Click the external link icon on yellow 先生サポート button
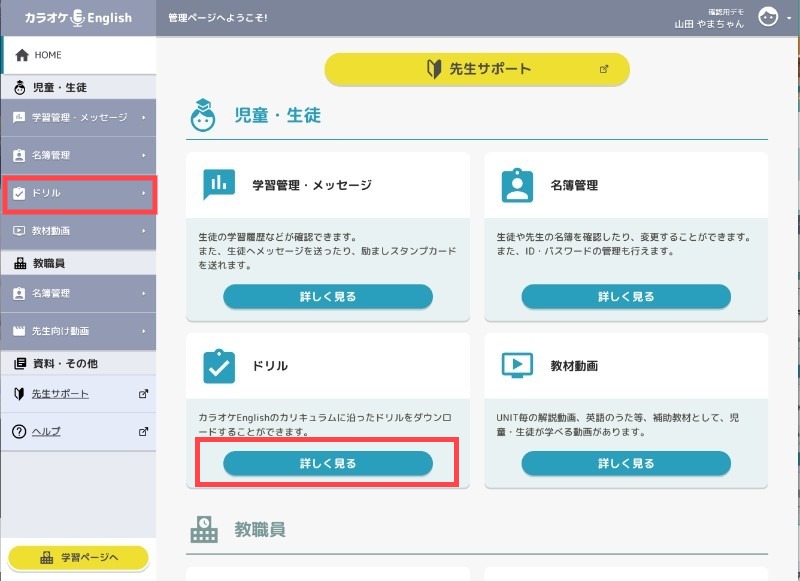 [x=604, y=69]
